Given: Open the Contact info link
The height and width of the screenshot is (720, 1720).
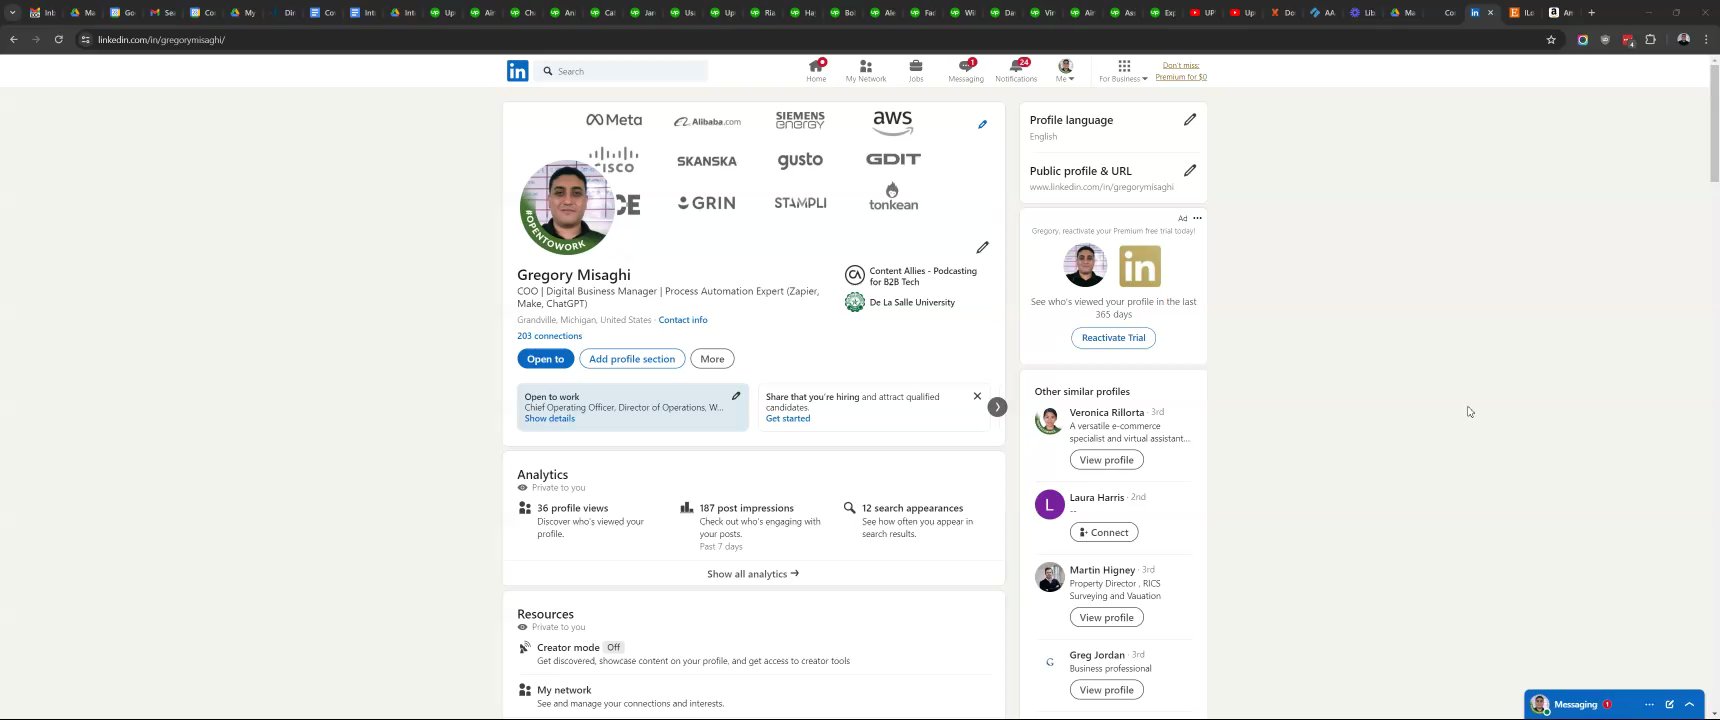Looking at the screenshot, I should (683, 320).
